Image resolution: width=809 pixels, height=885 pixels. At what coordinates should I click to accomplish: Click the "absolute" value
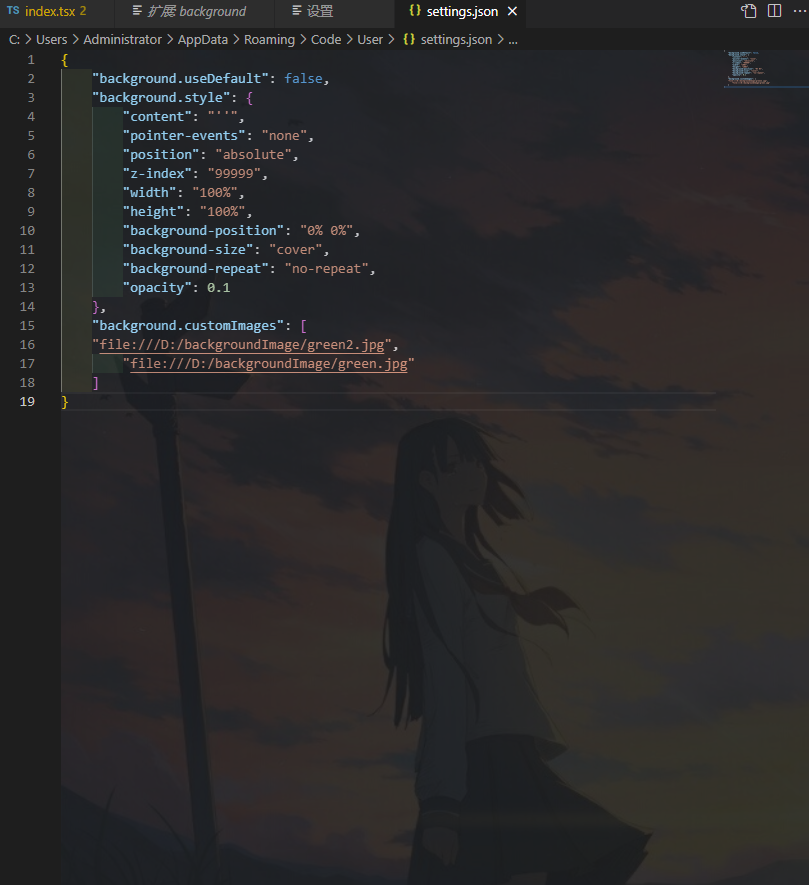point(253,155)
